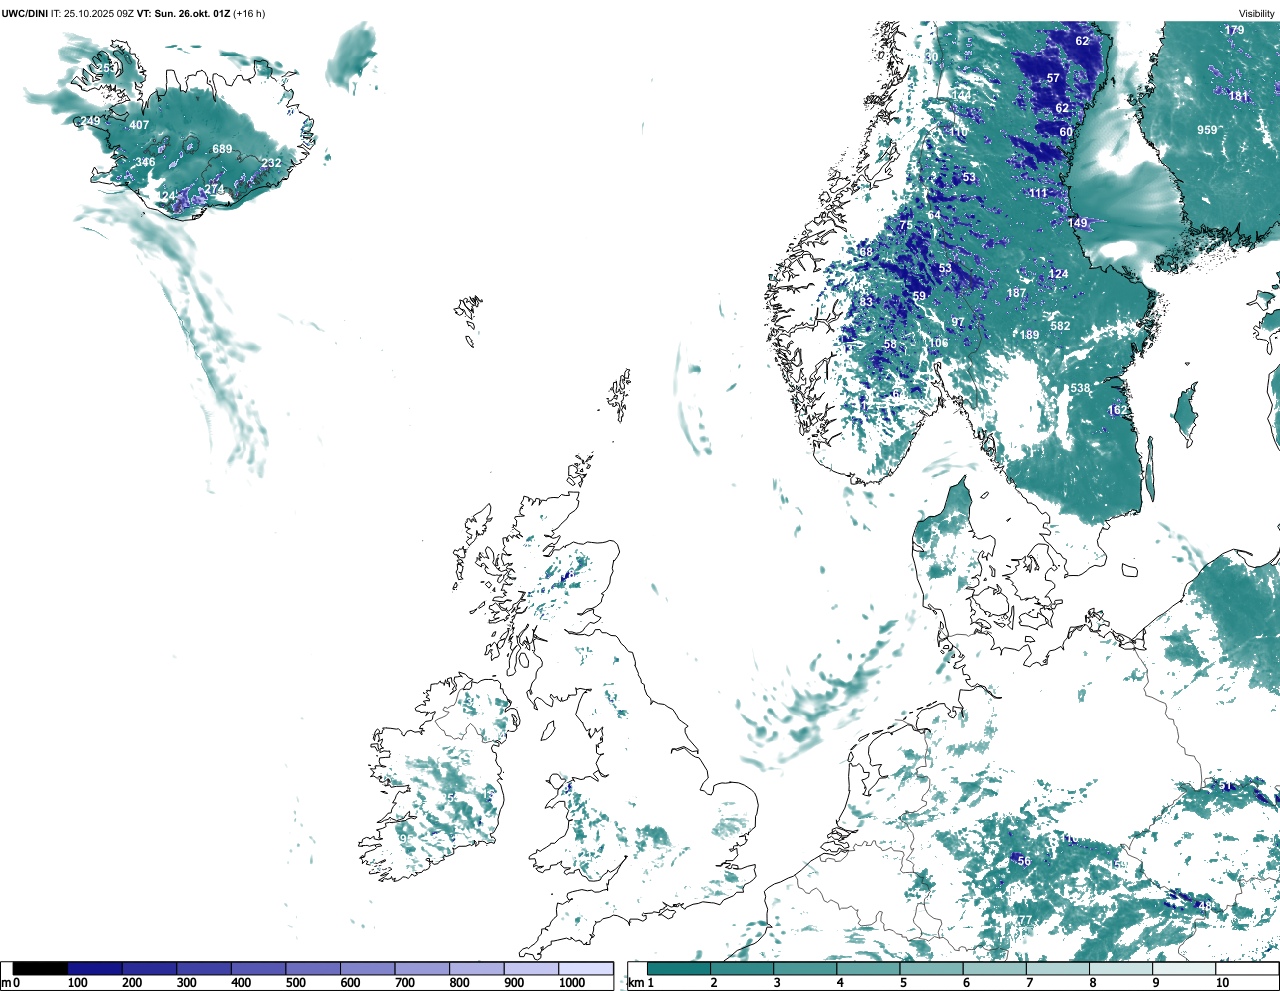
Task: Click the 59 value in Norway
Action: (919, 296)
